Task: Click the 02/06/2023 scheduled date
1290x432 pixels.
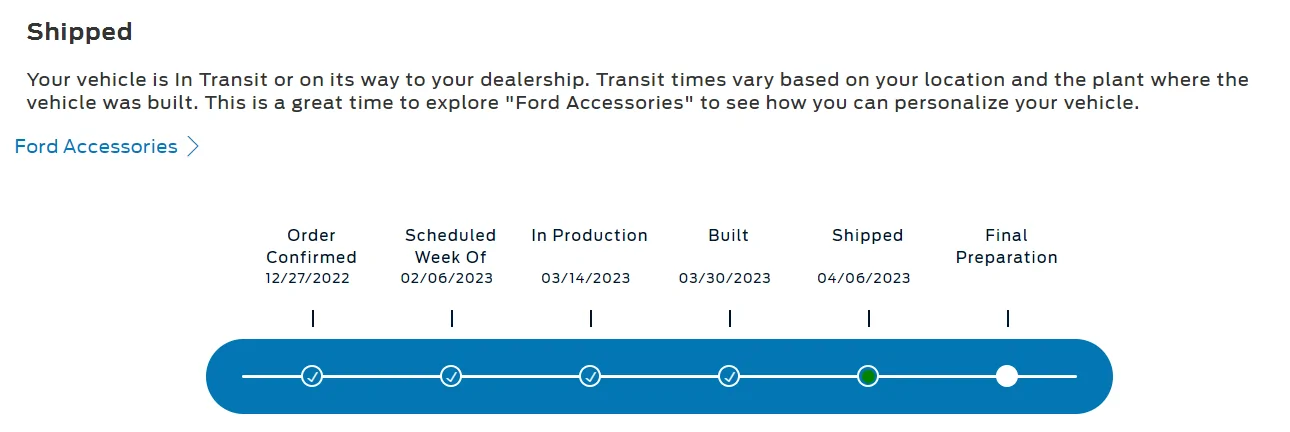Action: 448,278
